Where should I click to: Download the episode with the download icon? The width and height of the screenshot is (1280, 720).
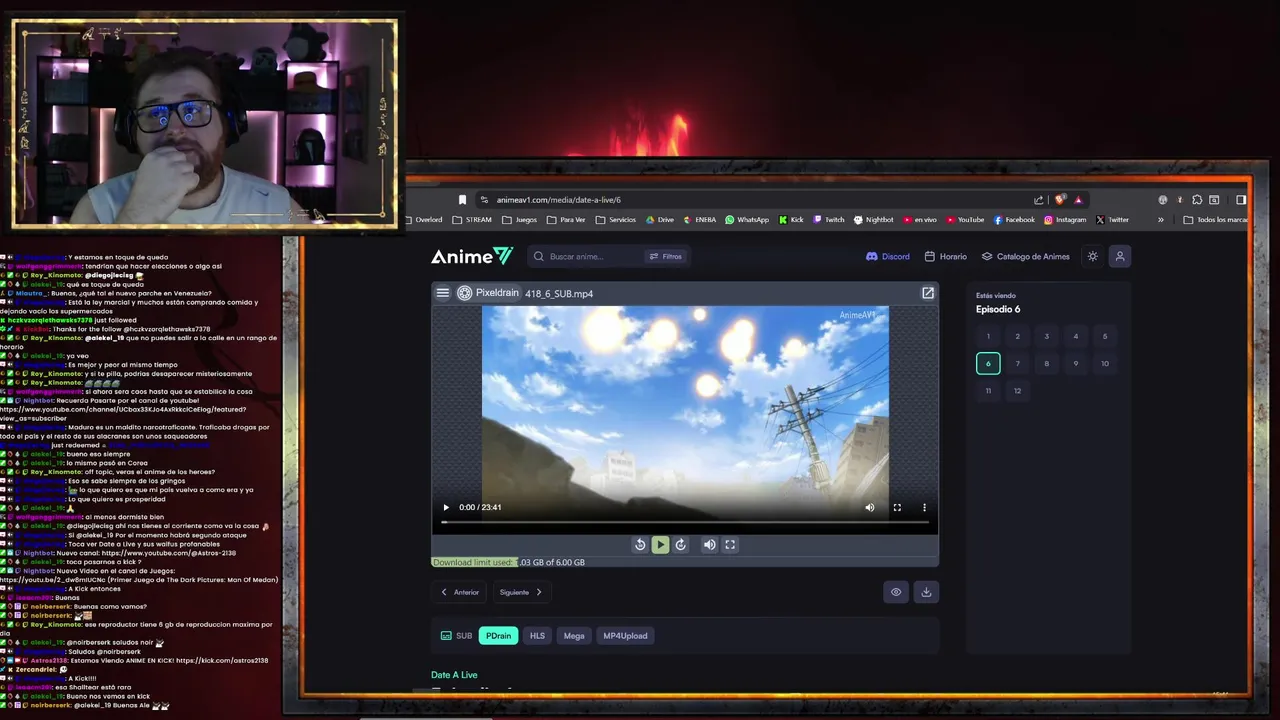926,592
